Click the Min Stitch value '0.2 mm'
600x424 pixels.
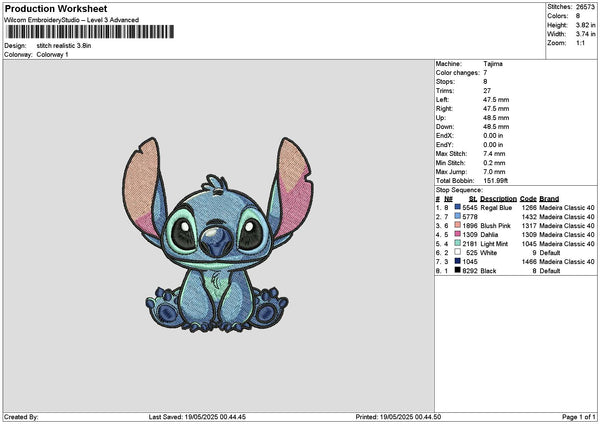(494, 163)
